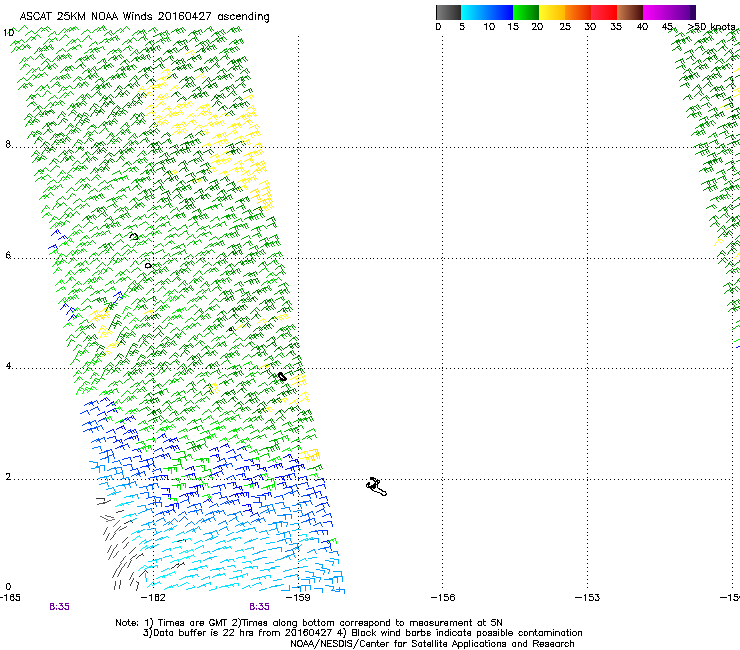The image size is (740, 650).
Task: Click longitude axis label "-153"
Action: pyautogui.click(x=588, y=598)
